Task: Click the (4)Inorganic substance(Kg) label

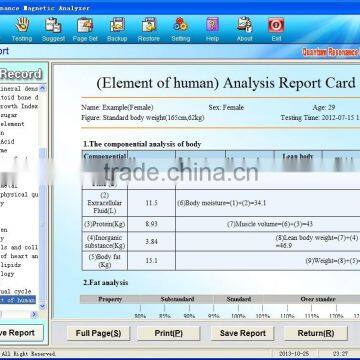Action: [105, 242]
